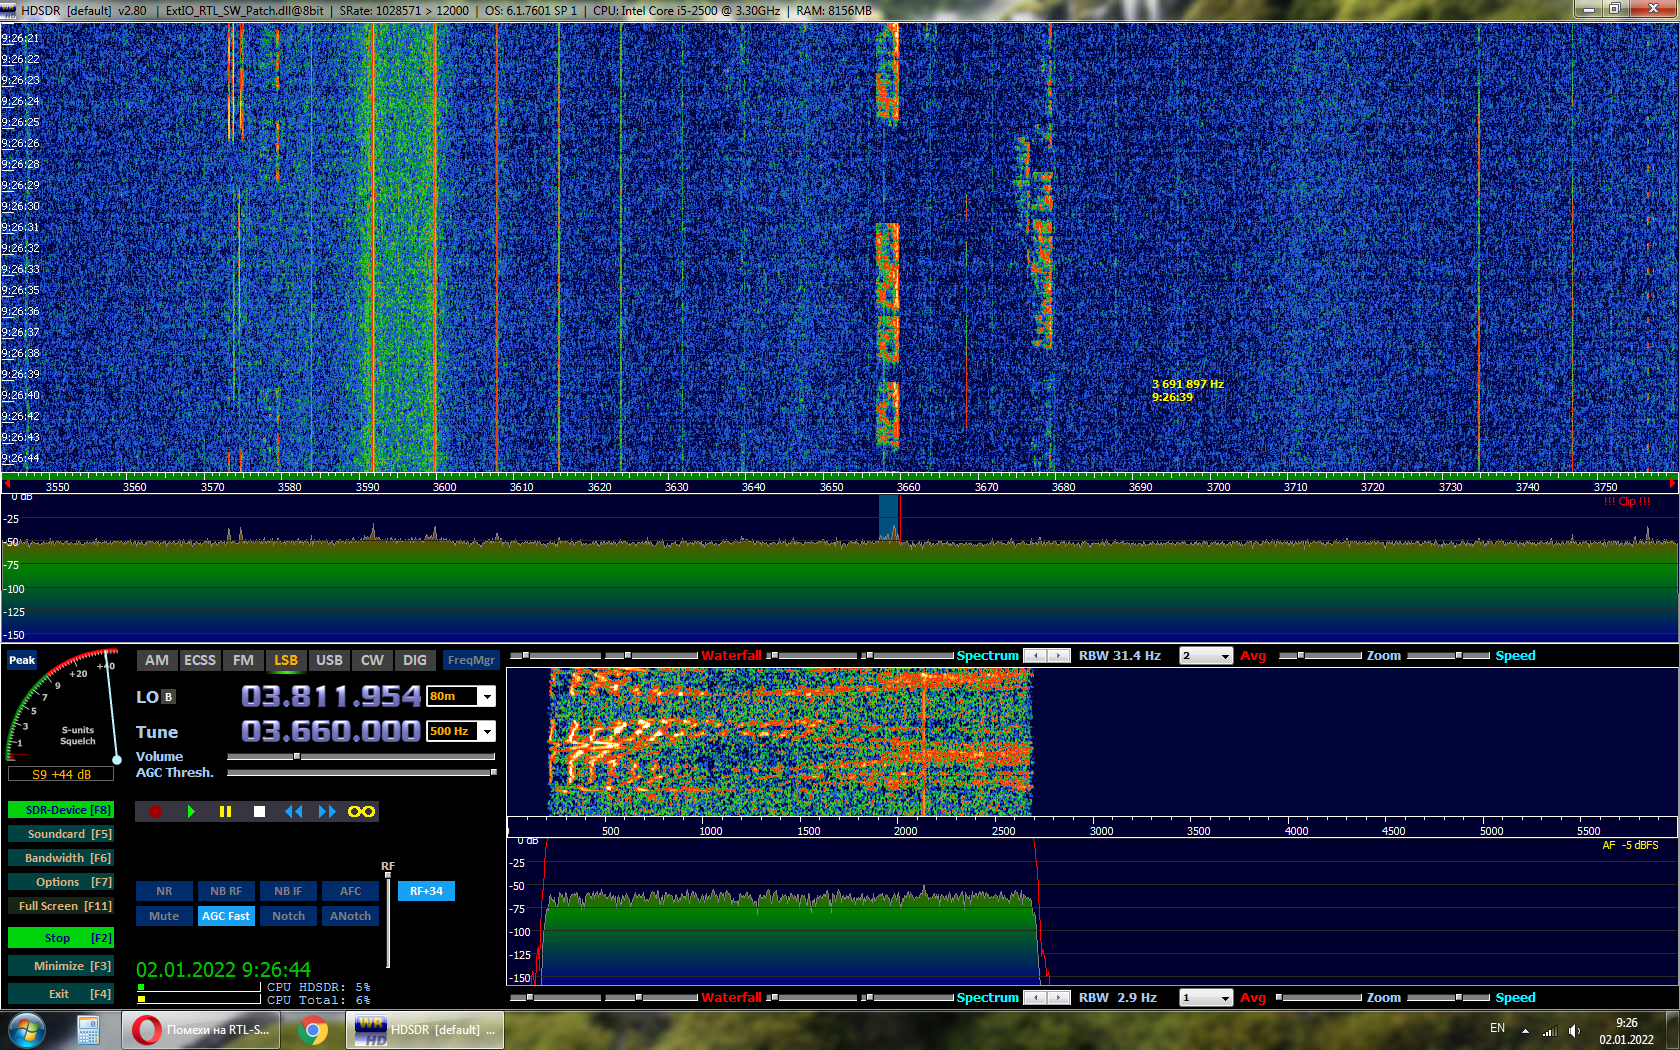
Task: Open Chrome from the taskbar
Action: click(x=313, y=1030)
